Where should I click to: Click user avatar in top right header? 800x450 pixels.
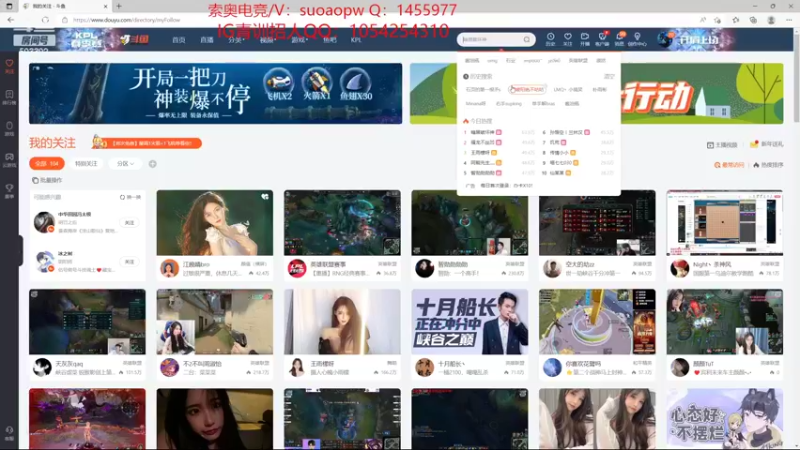pos(665,39)
